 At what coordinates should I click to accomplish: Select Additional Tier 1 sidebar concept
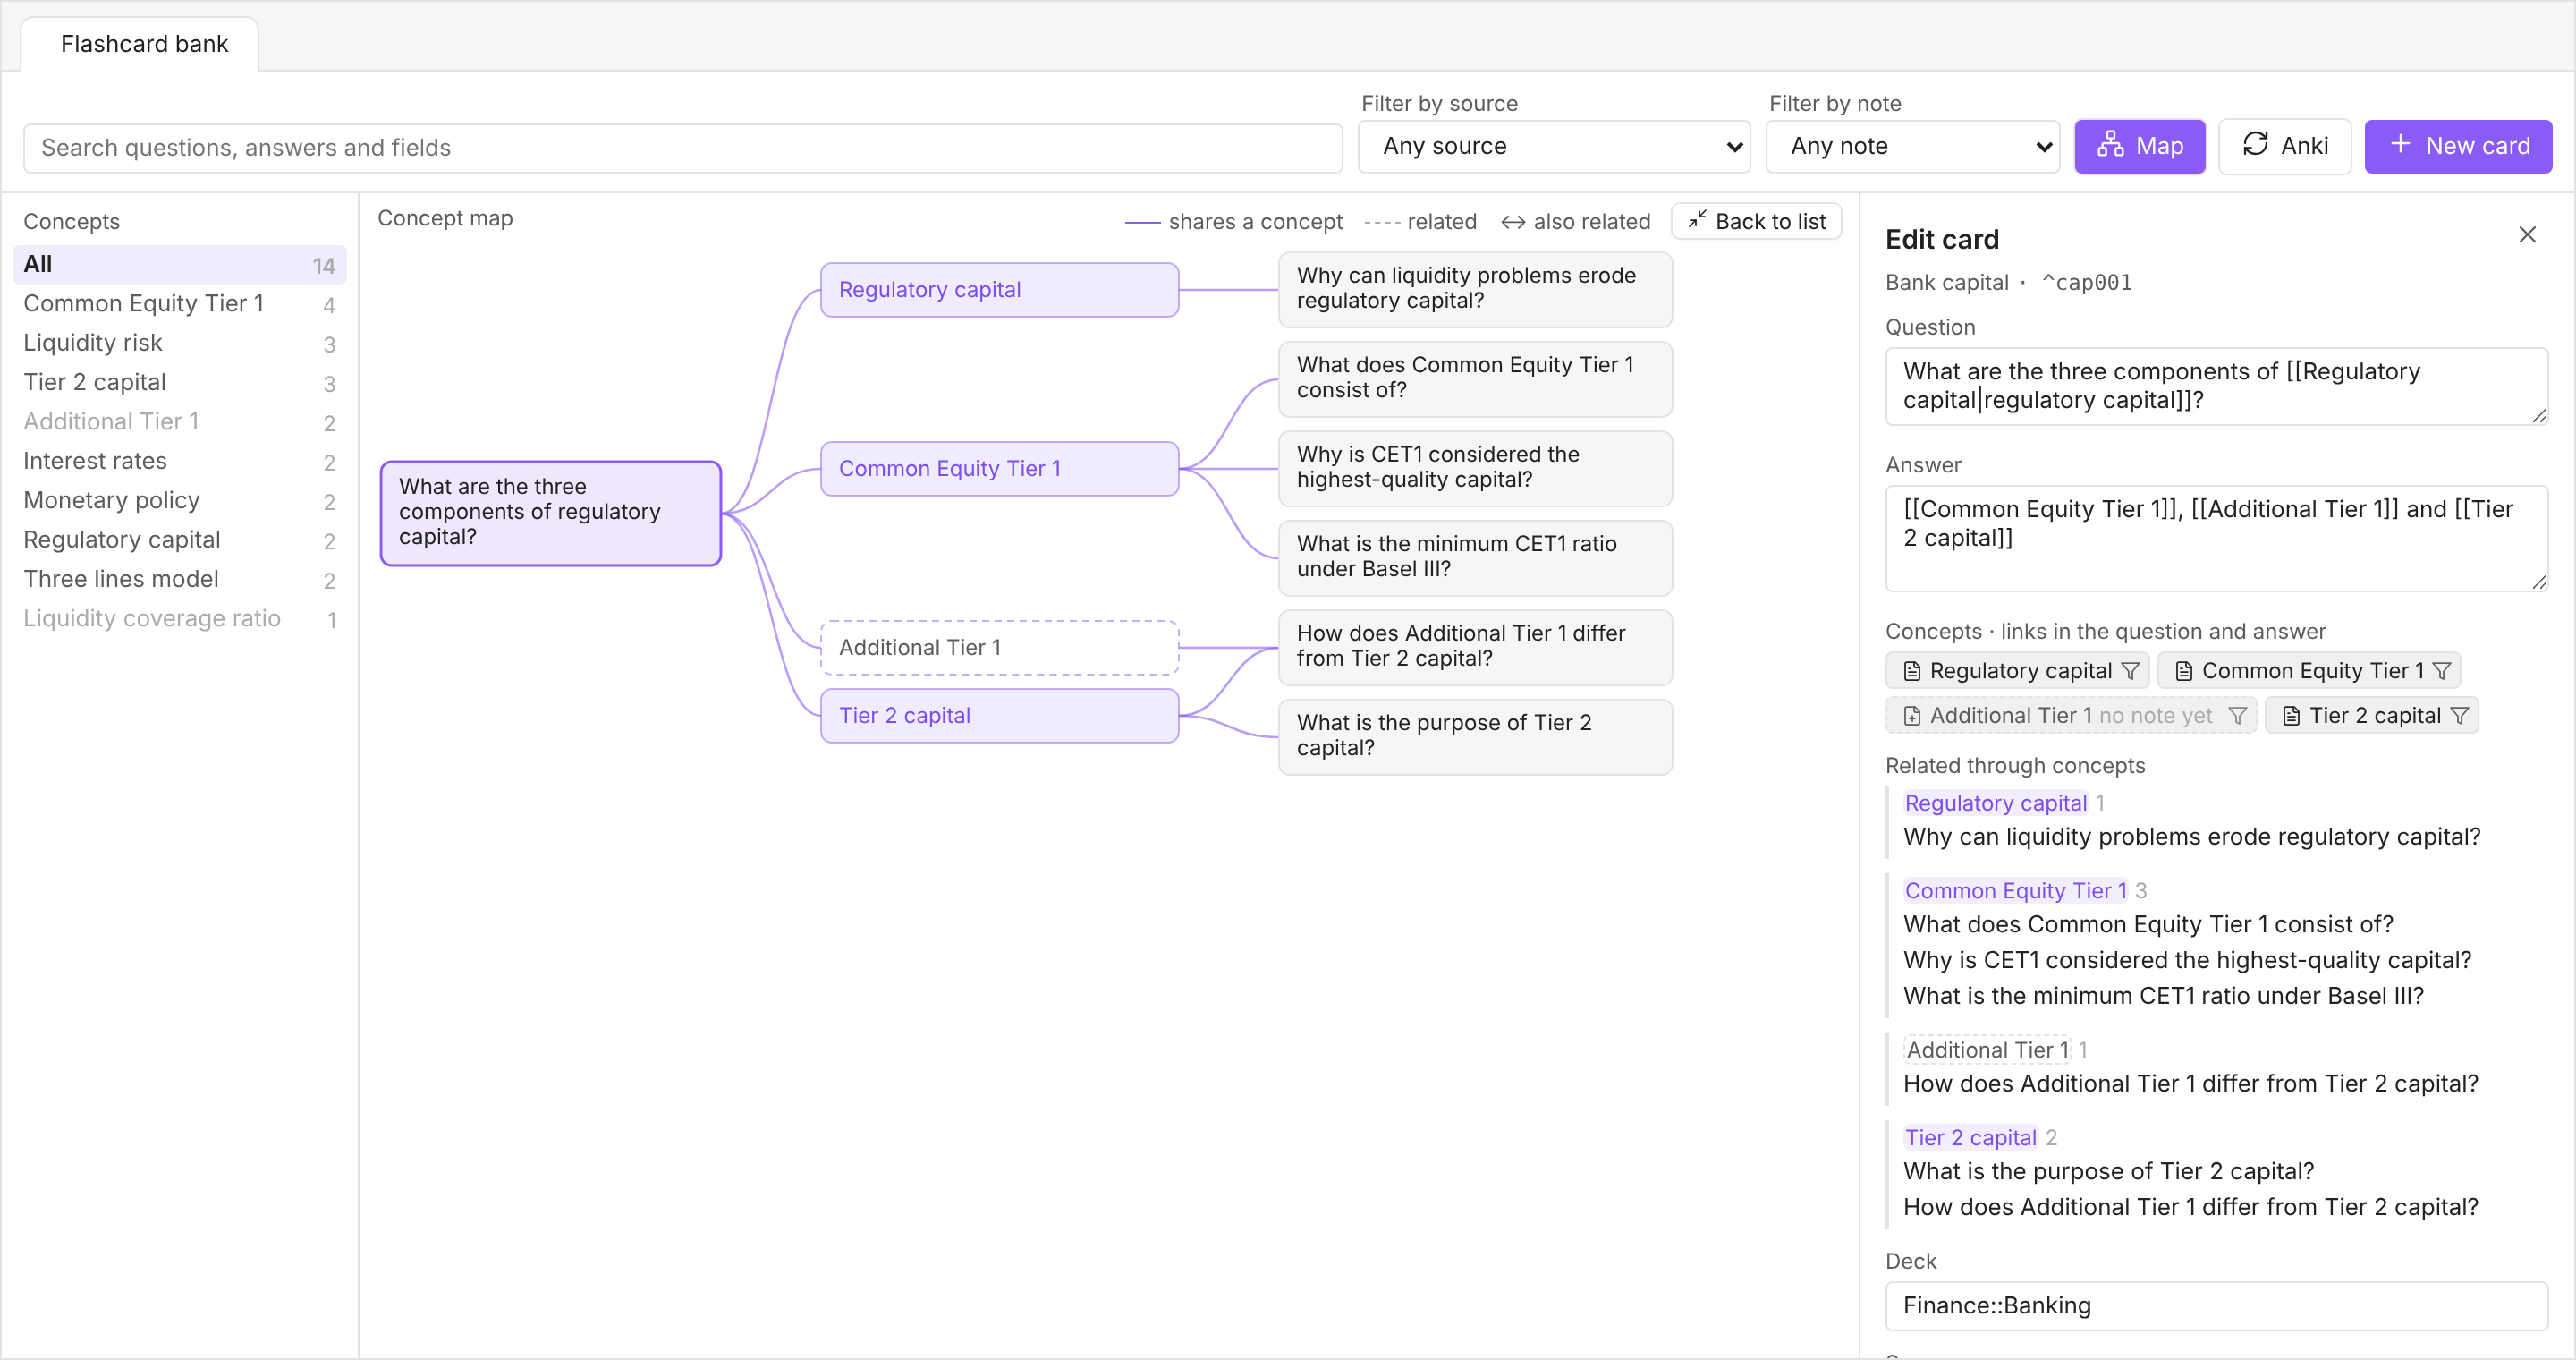(179, 422)
